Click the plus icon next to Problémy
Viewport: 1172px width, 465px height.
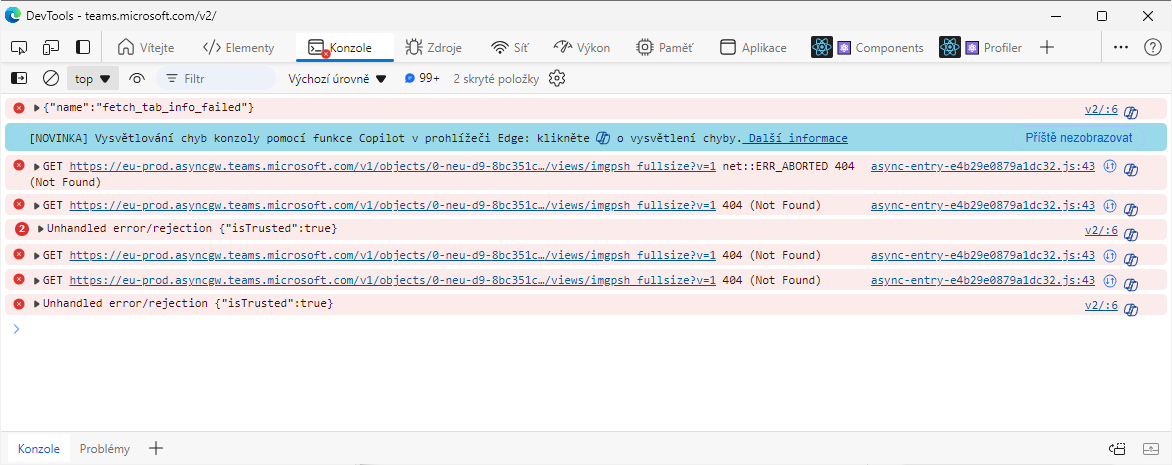(155, 449)
